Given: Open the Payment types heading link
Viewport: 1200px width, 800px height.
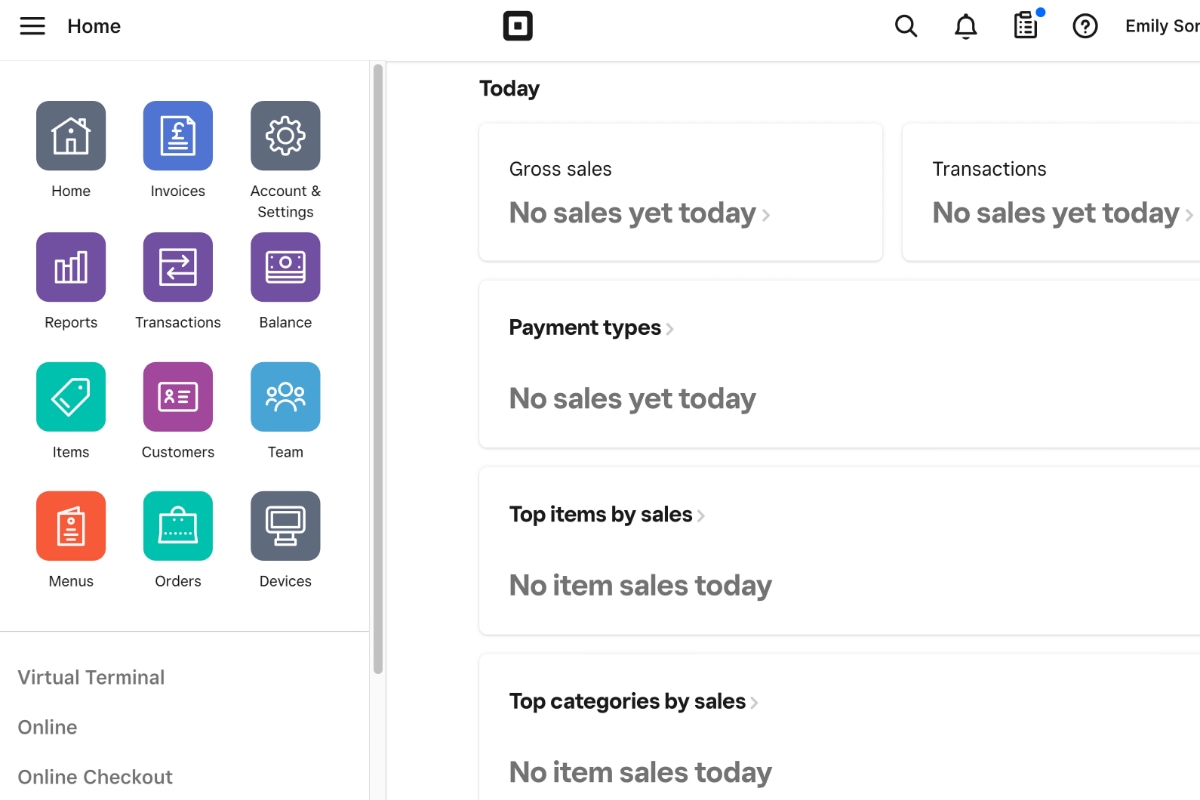Looking at the screenshot, I should point(585,328).
